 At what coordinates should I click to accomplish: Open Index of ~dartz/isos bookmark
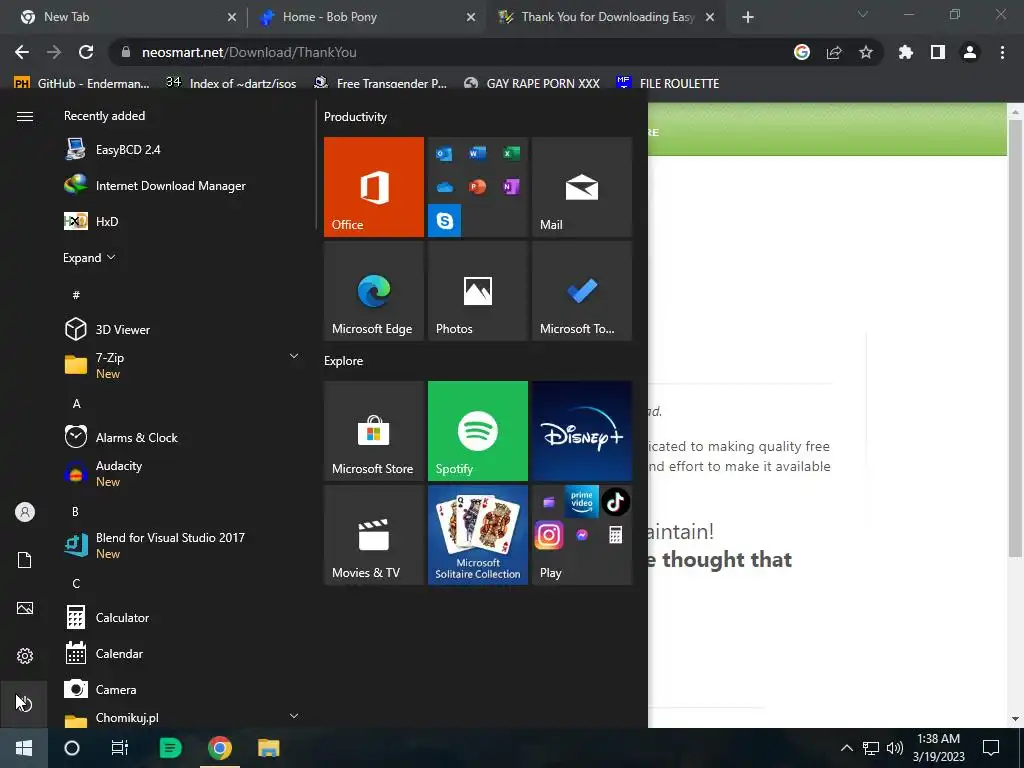point(231,84)
